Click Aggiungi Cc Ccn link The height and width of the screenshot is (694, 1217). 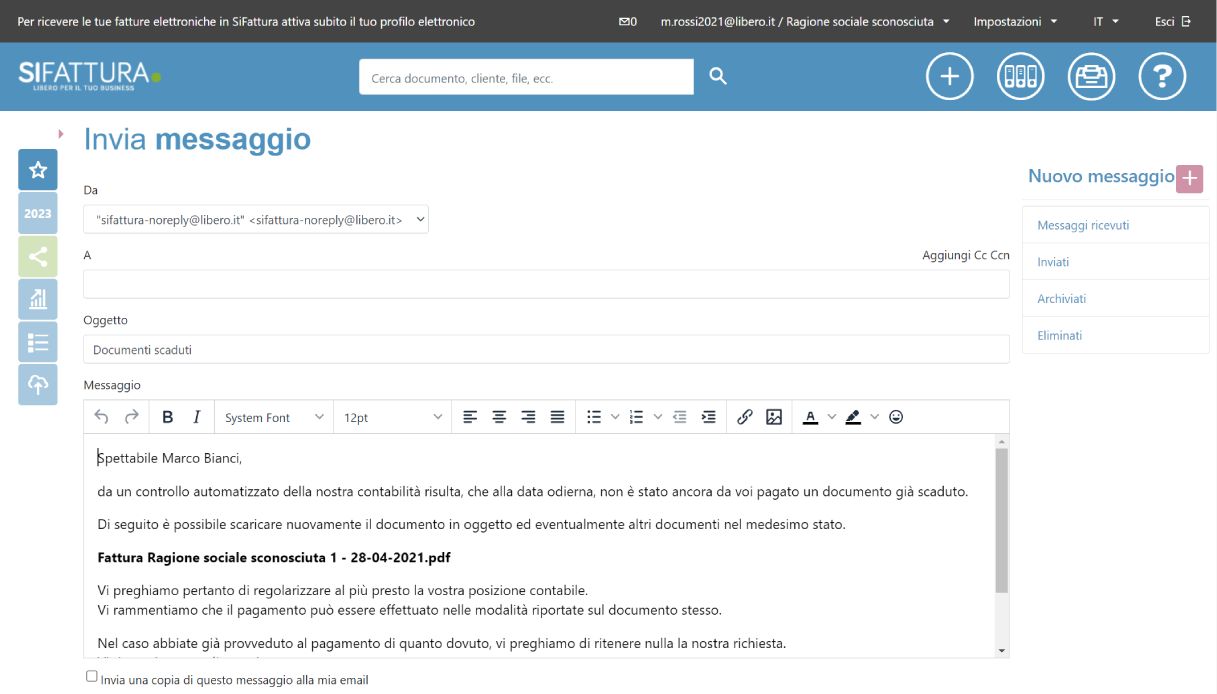tap(966, 255)
